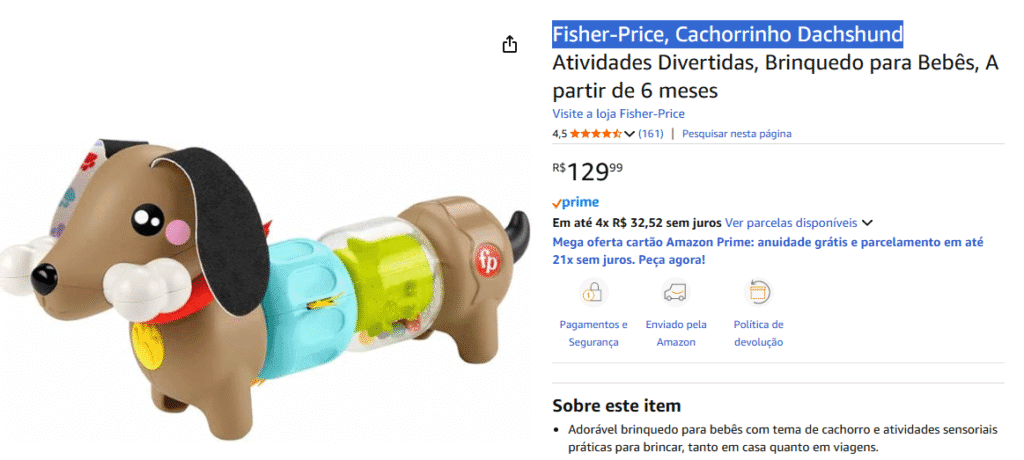Viewport: 1024px width, 460px height.
Task: Click the share icon above the product image
Action: pyautogui.click(x=510, y=44)
